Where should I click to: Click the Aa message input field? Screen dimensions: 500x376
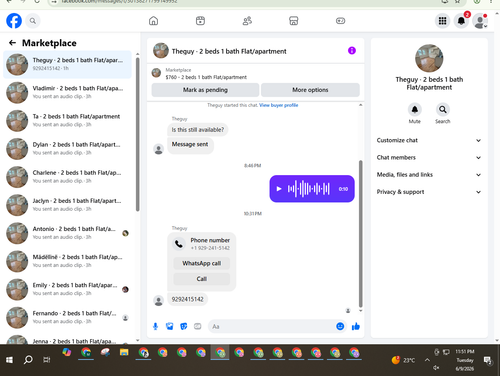[x=272, y=326]
